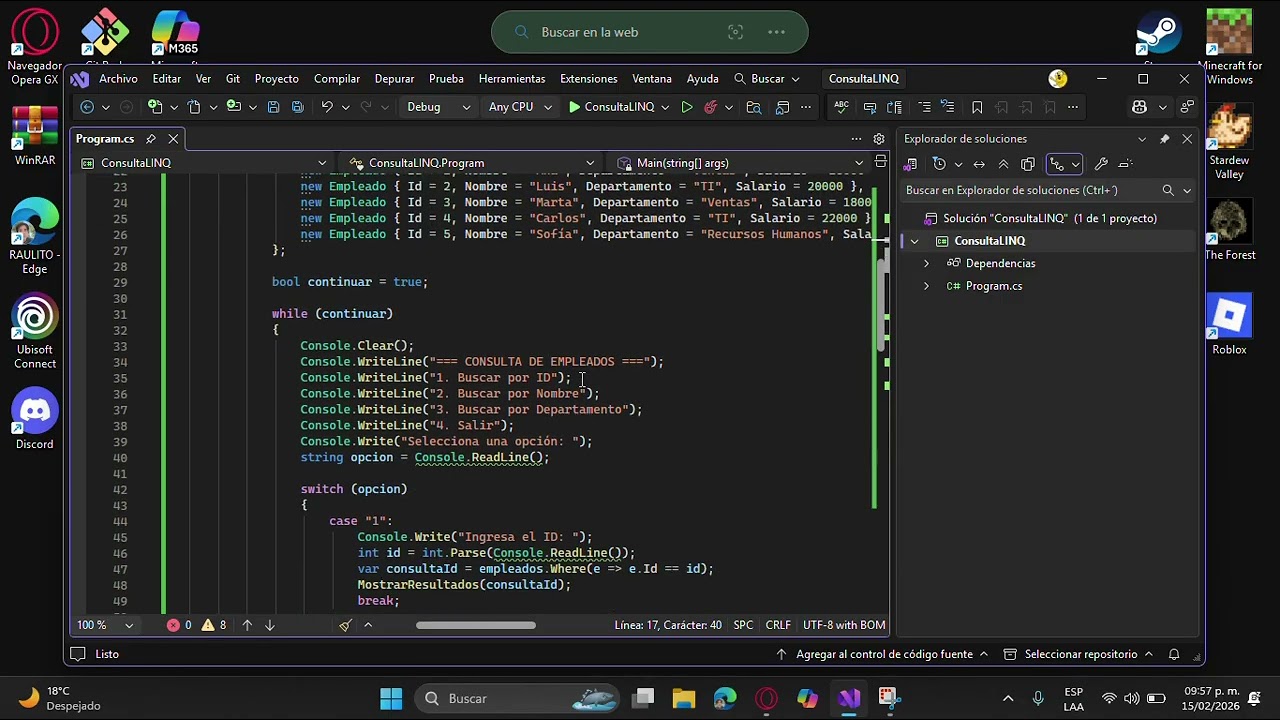Open the notifications bell in status bar
Viewport: 1280px width, 720px height.
tap(1174, 654)
